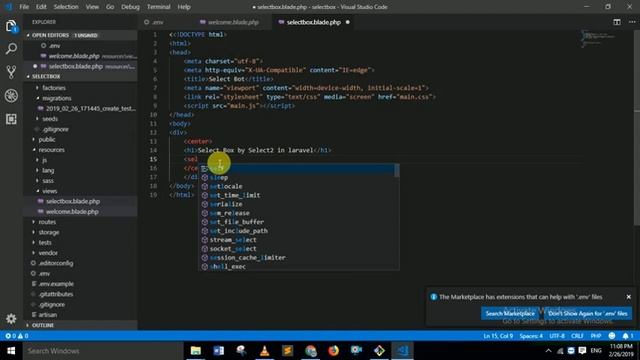
Task: Show errors and warnings in status bar
Action: 16,336
